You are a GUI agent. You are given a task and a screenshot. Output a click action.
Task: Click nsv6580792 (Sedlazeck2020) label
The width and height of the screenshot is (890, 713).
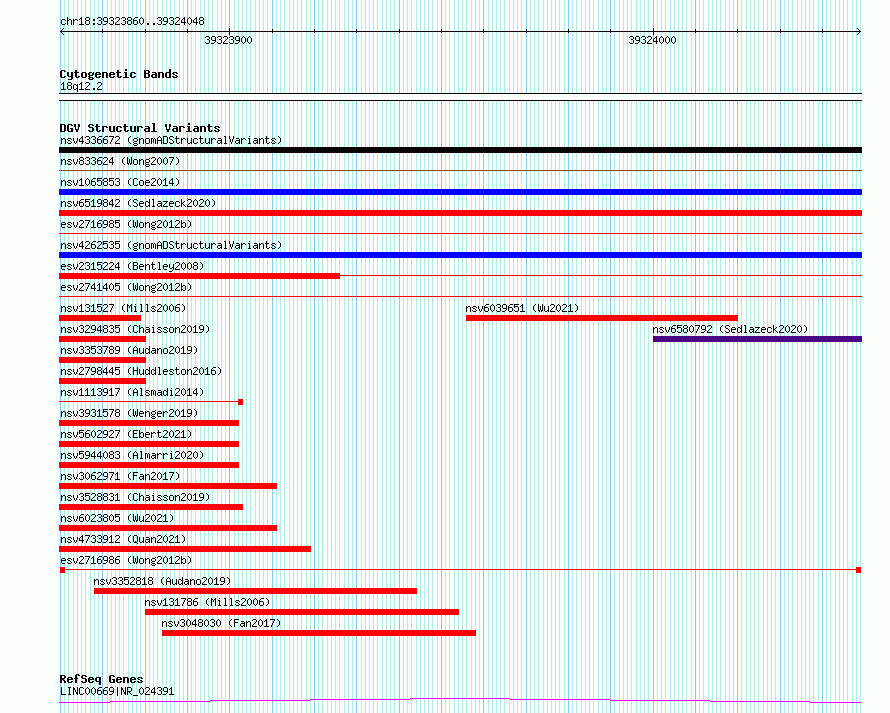[730, 329]
